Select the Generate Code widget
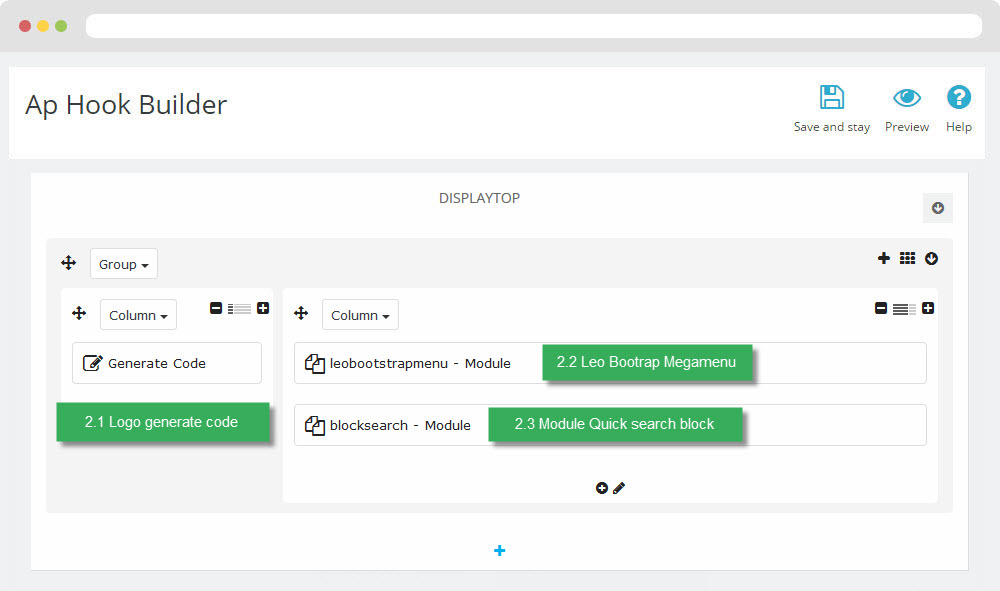 pyautogui.click(x=167, y=363)
